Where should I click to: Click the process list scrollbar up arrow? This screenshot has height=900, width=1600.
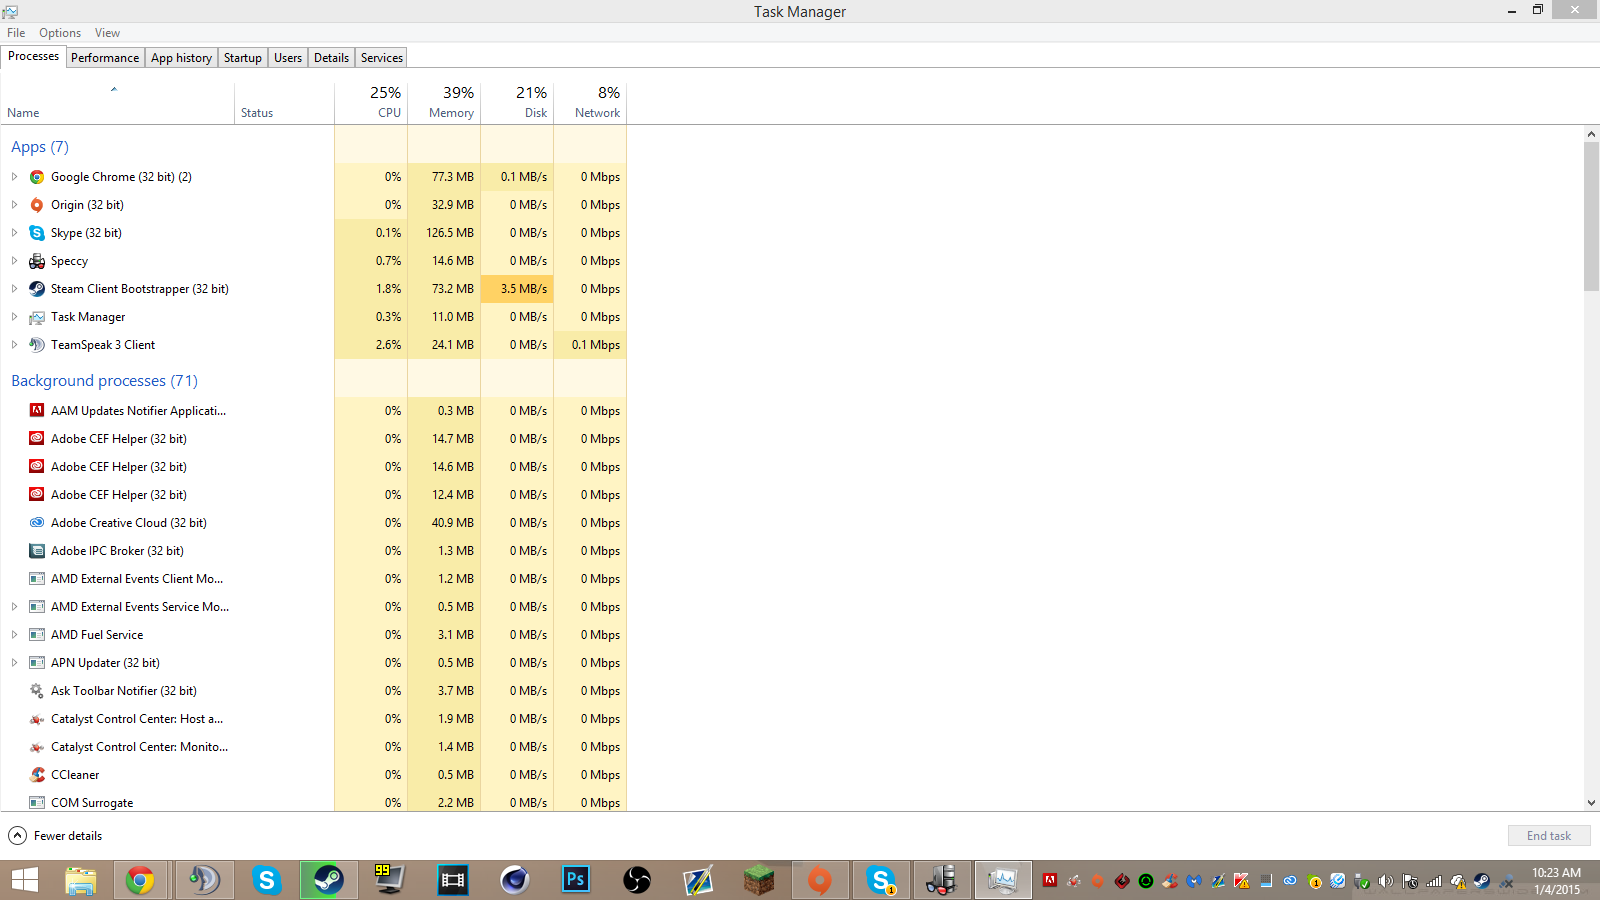[x=1591, y=134]
